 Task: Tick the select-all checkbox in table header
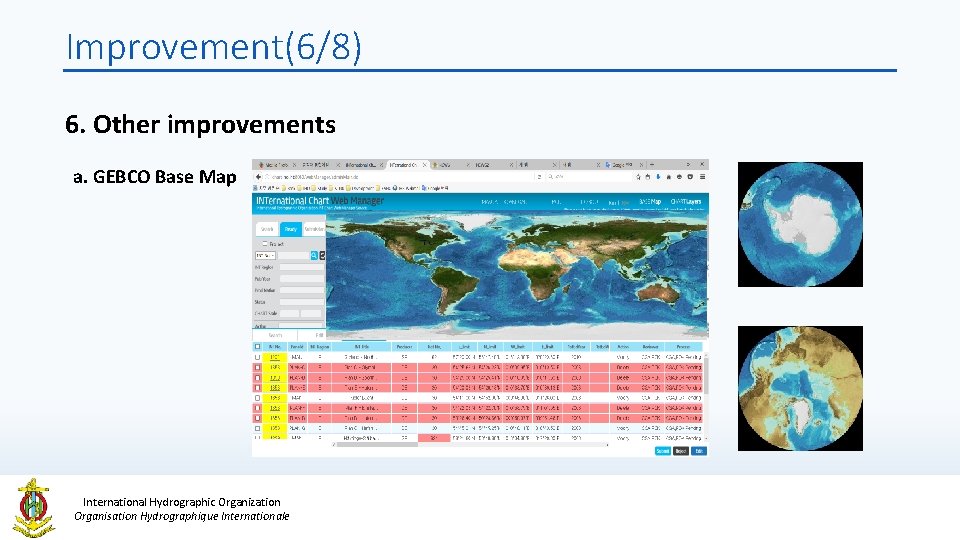[x=257, y=347]
